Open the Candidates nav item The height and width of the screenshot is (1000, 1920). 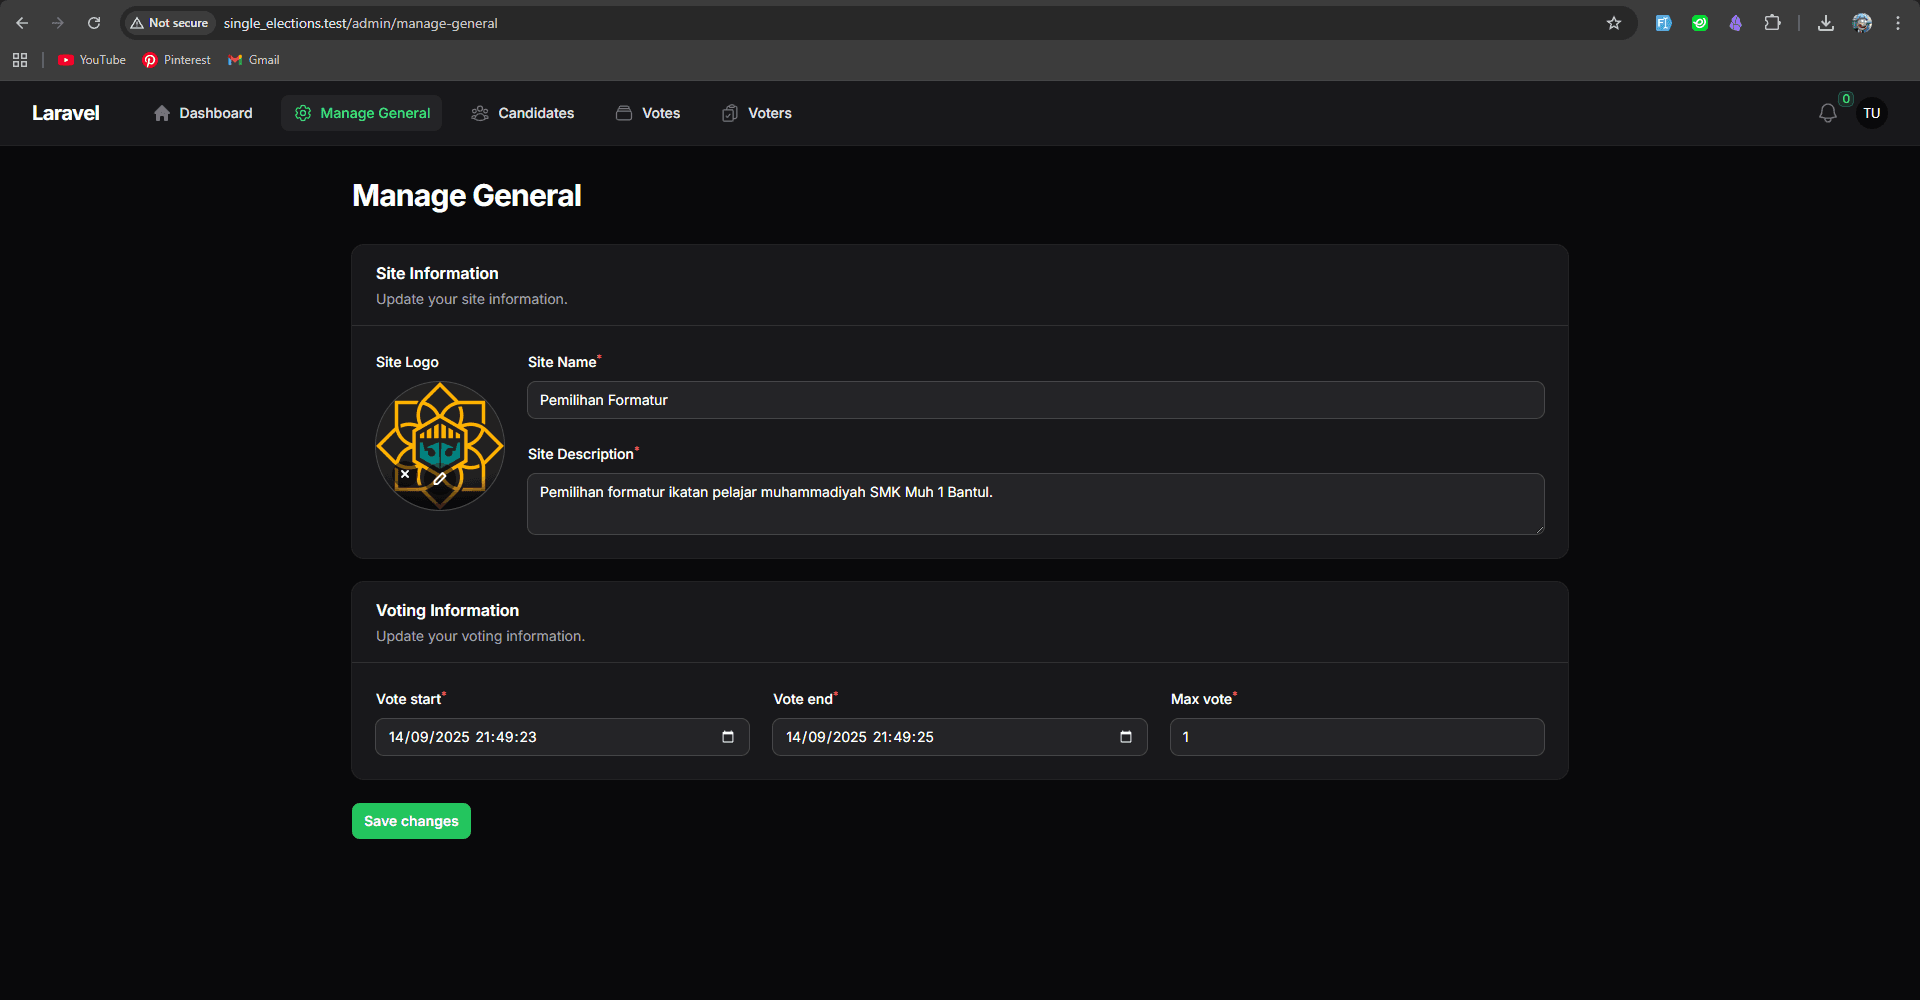pyautogui.click(x=523, y=114)
